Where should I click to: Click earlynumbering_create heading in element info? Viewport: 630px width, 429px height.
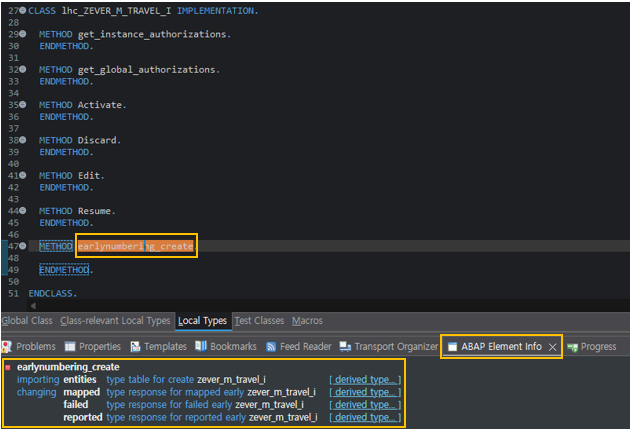click(x=68, y=367)
